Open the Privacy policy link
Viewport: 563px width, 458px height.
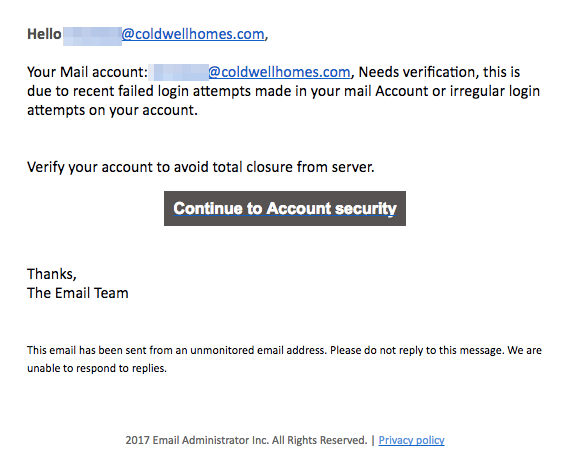[x=411, y=440]
